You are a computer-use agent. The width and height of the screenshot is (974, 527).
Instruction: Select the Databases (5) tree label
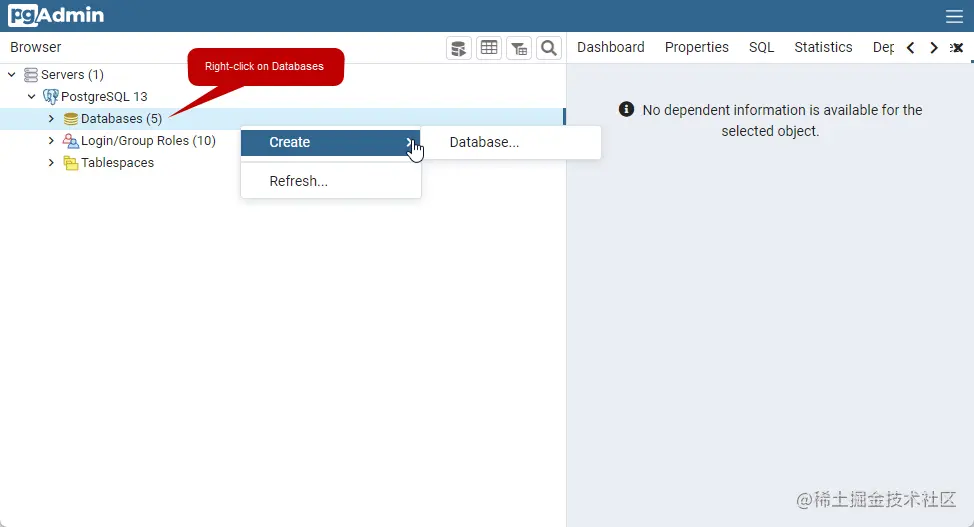click(x=121, y=119)
